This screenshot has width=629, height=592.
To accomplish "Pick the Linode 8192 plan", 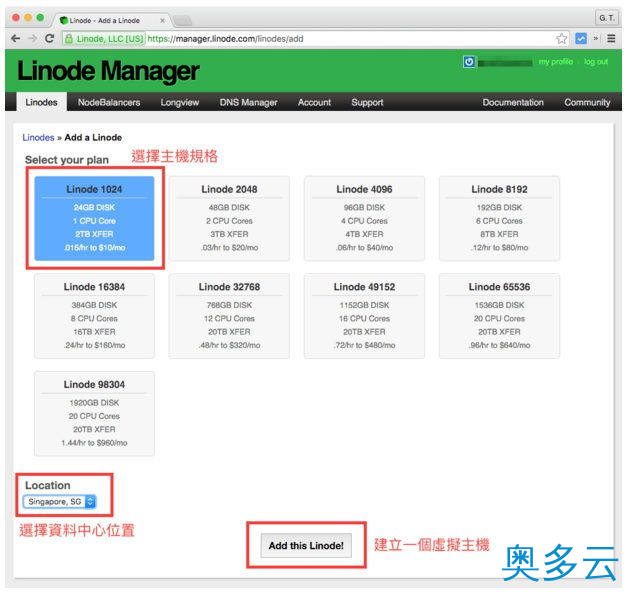I will tap(499, 218).
